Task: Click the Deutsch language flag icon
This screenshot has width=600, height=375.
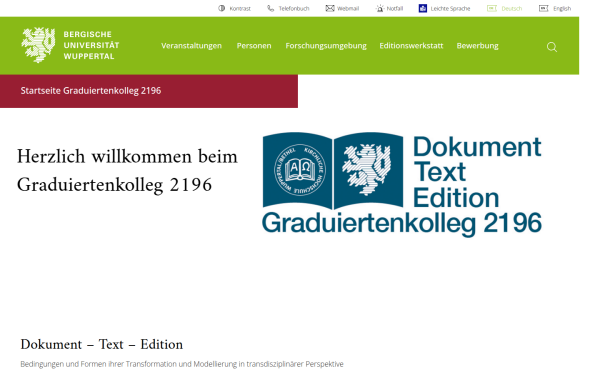Action: click(x=492, y=8)
